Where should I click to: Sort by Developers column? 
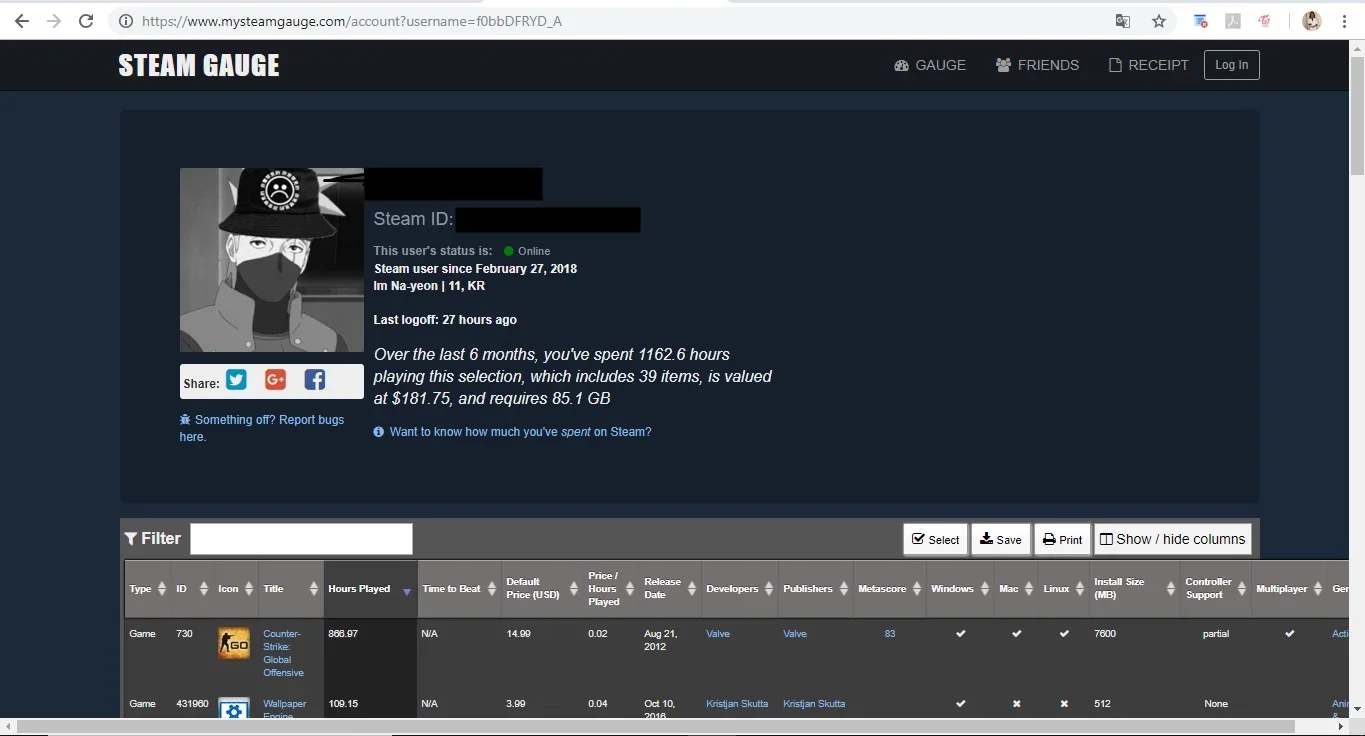(x=740, y=589)
